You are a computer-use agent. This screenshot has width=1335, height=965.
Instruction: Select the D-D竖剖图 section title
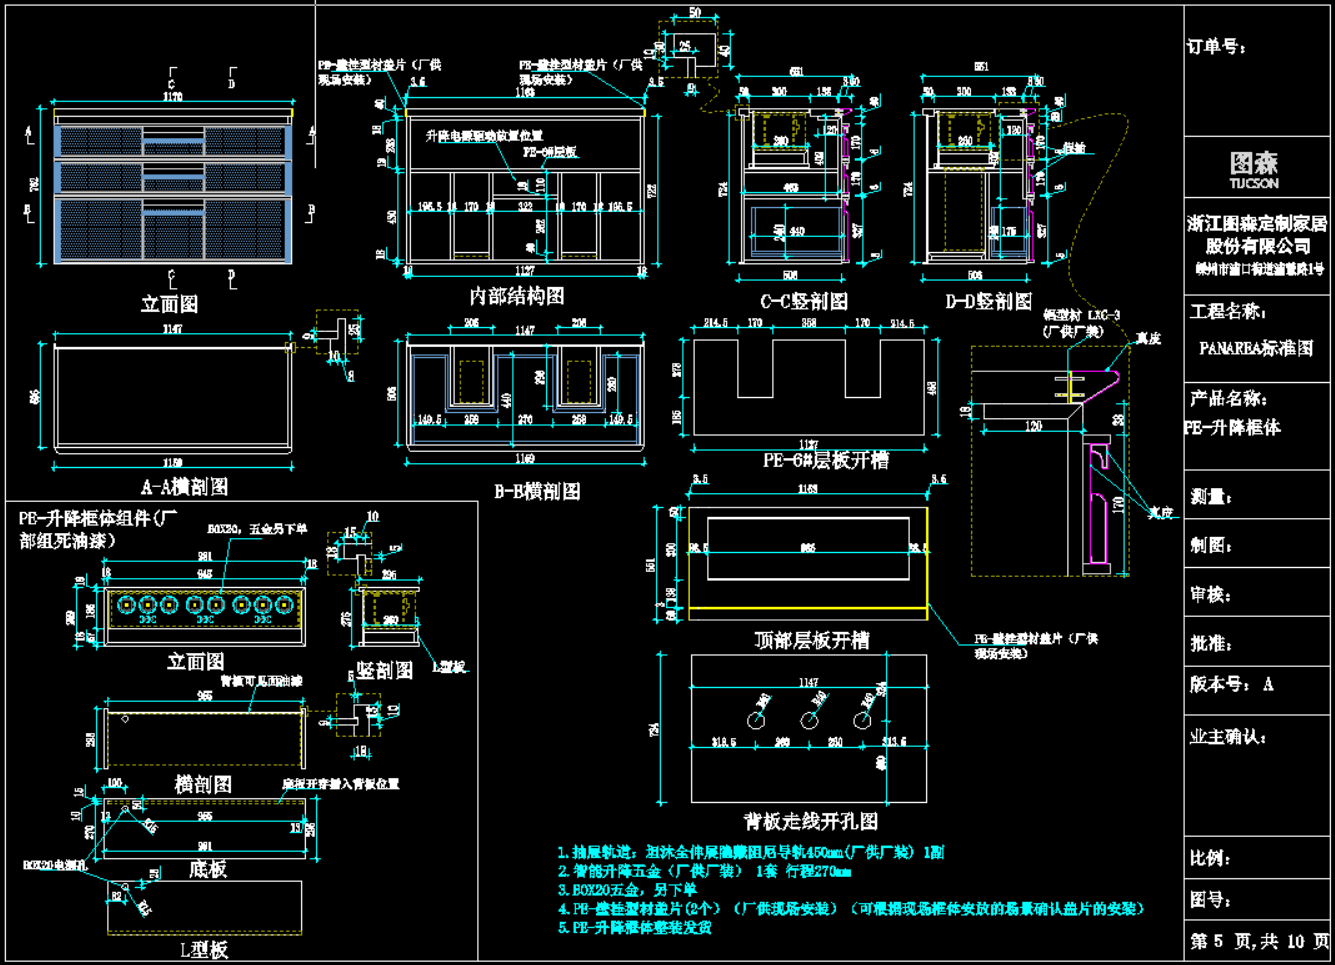point(988,301)
